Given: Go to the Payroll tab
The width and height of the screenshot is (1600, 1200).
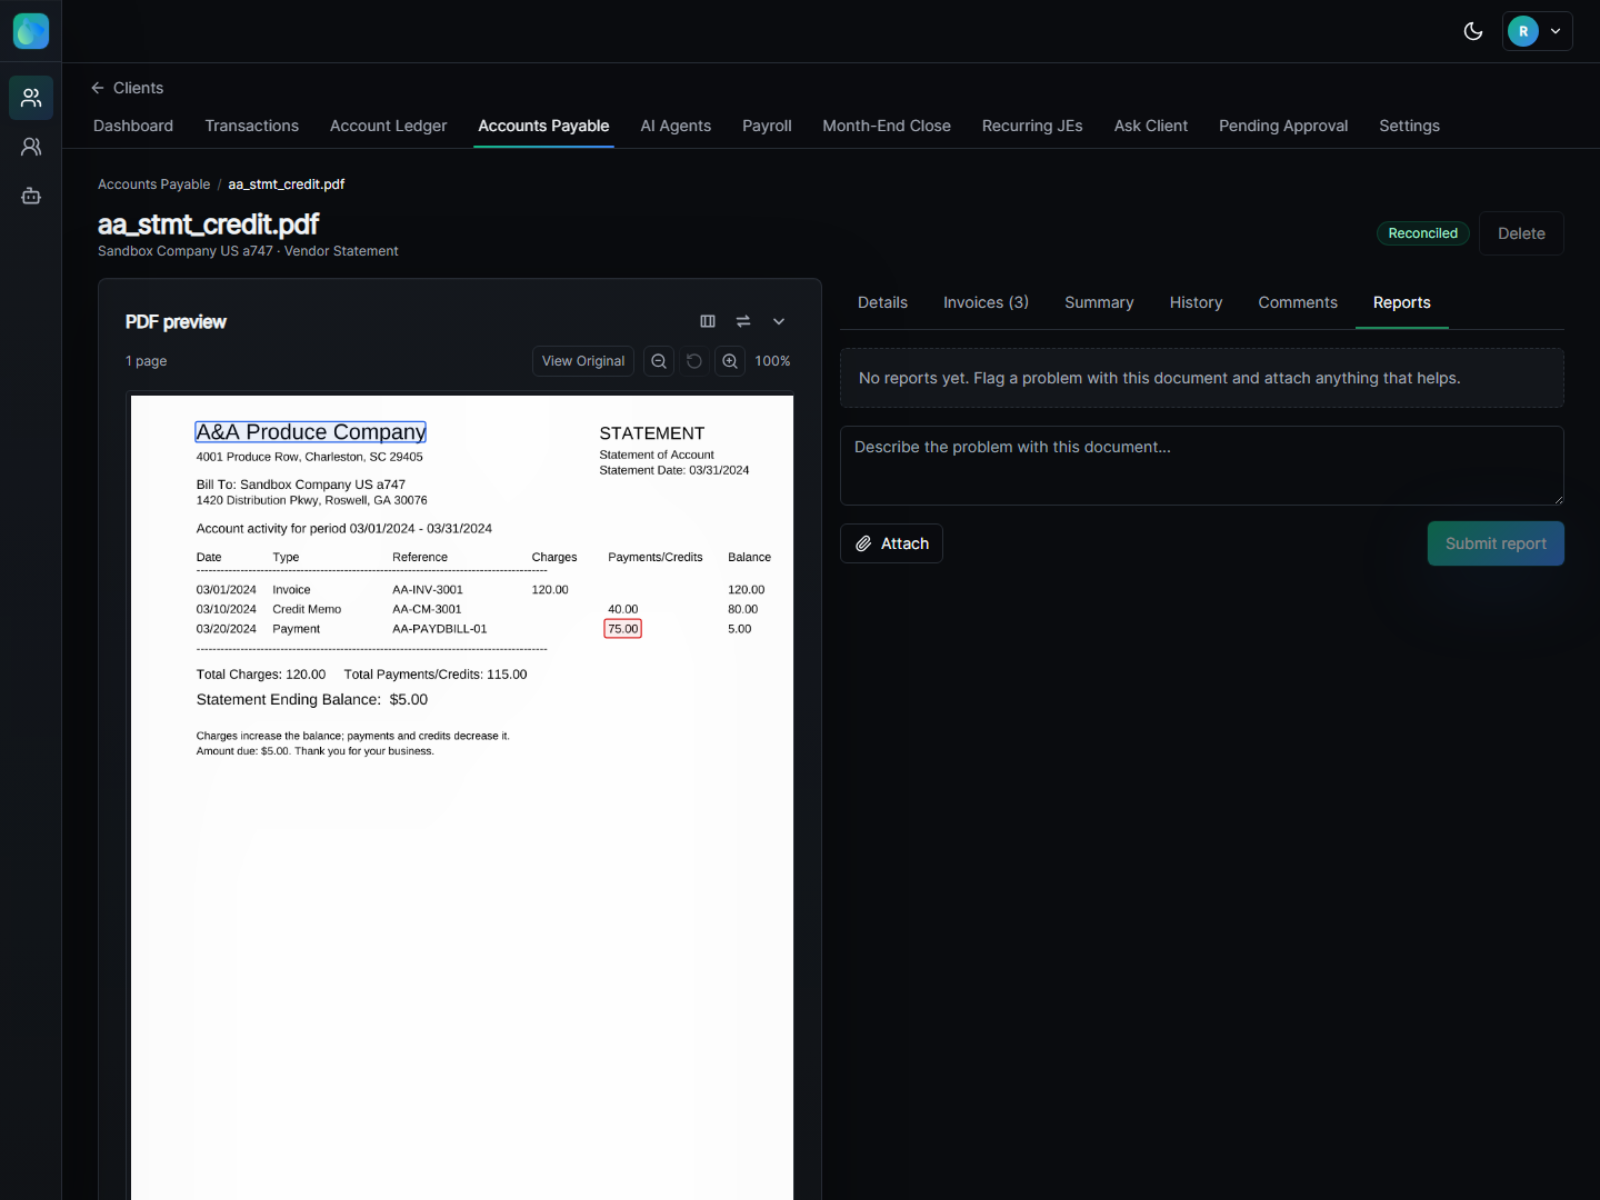Looking at the screenshot, I should pos(767,126).
